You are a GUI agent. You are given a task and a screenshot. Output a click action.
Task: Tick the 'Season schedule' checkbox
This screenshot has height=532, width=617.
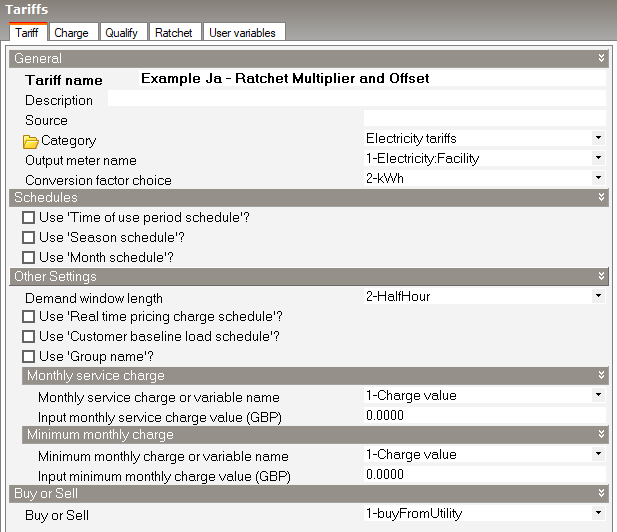click(29, 238)
